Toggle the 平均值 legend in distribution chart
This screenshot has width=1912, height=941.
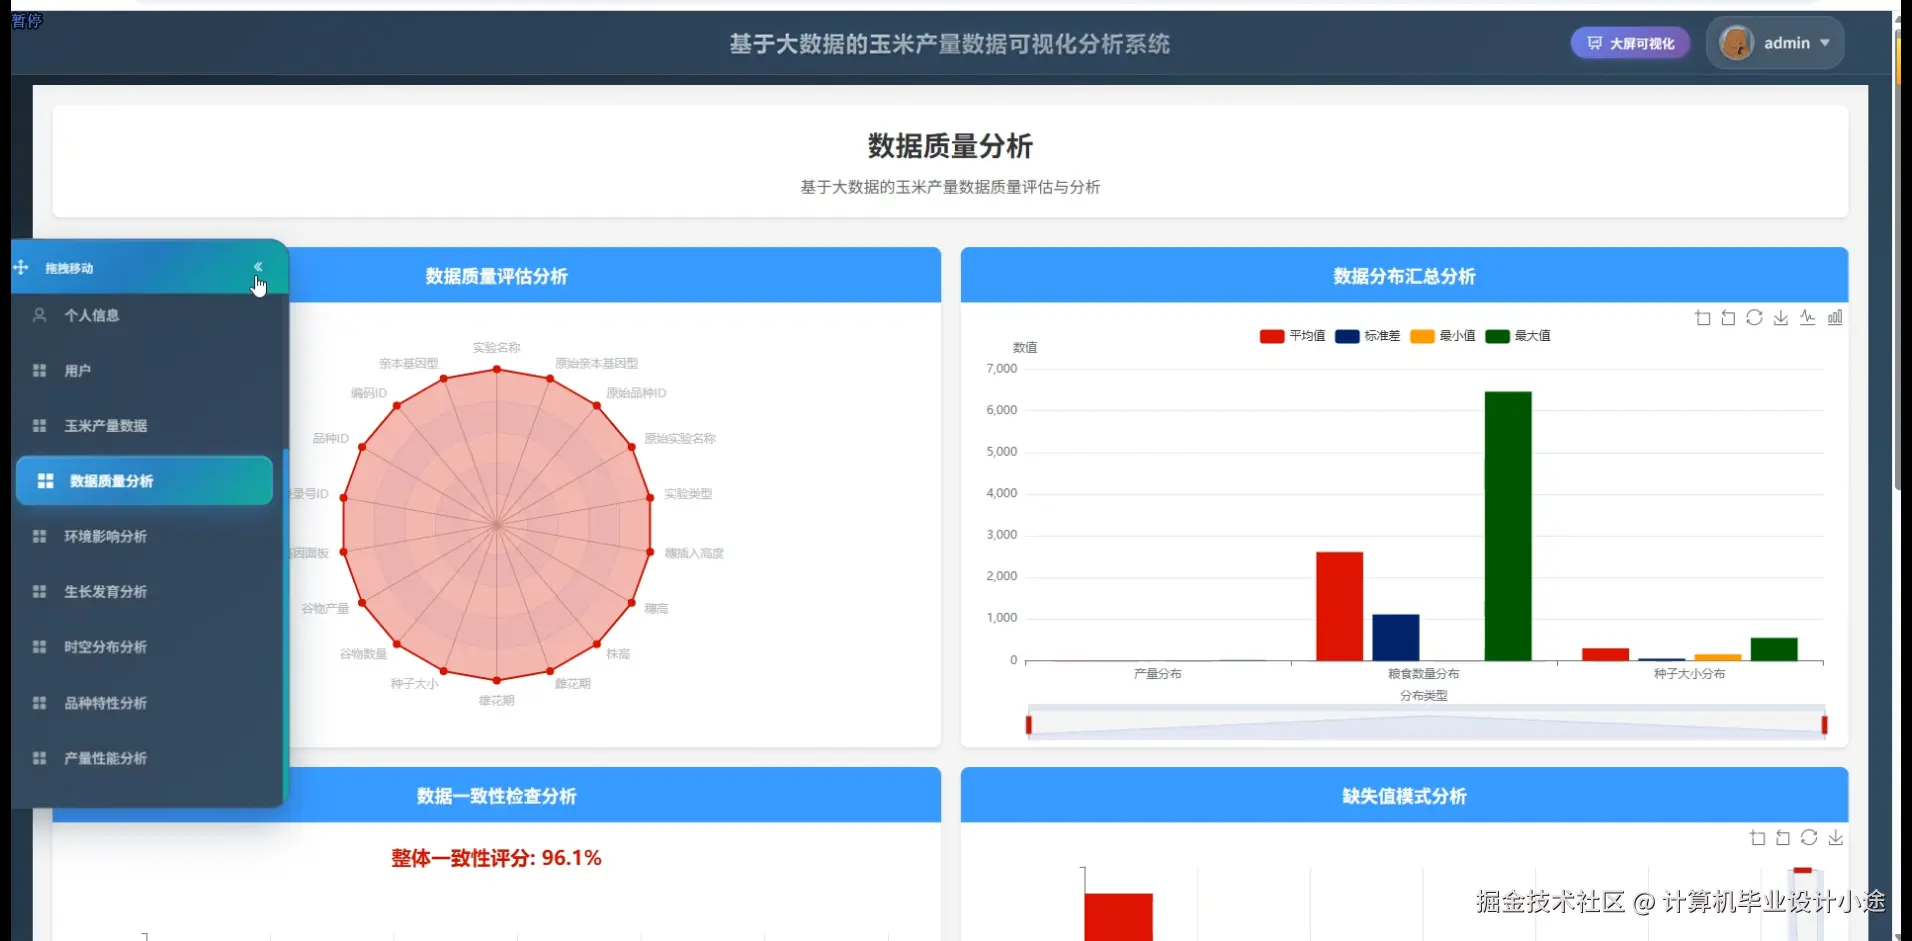pyautogui.click(x=1294, y=336)
